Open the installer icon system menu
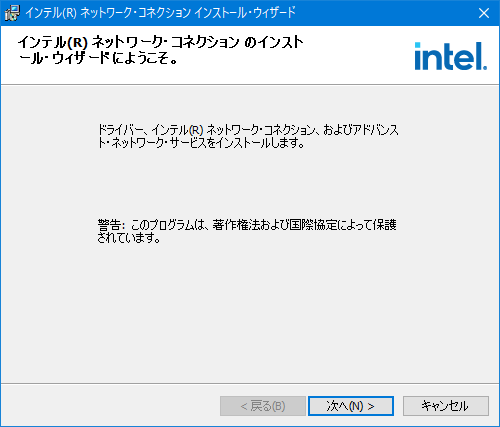Screen dimensions: 500x427 [x=13, y=13]
